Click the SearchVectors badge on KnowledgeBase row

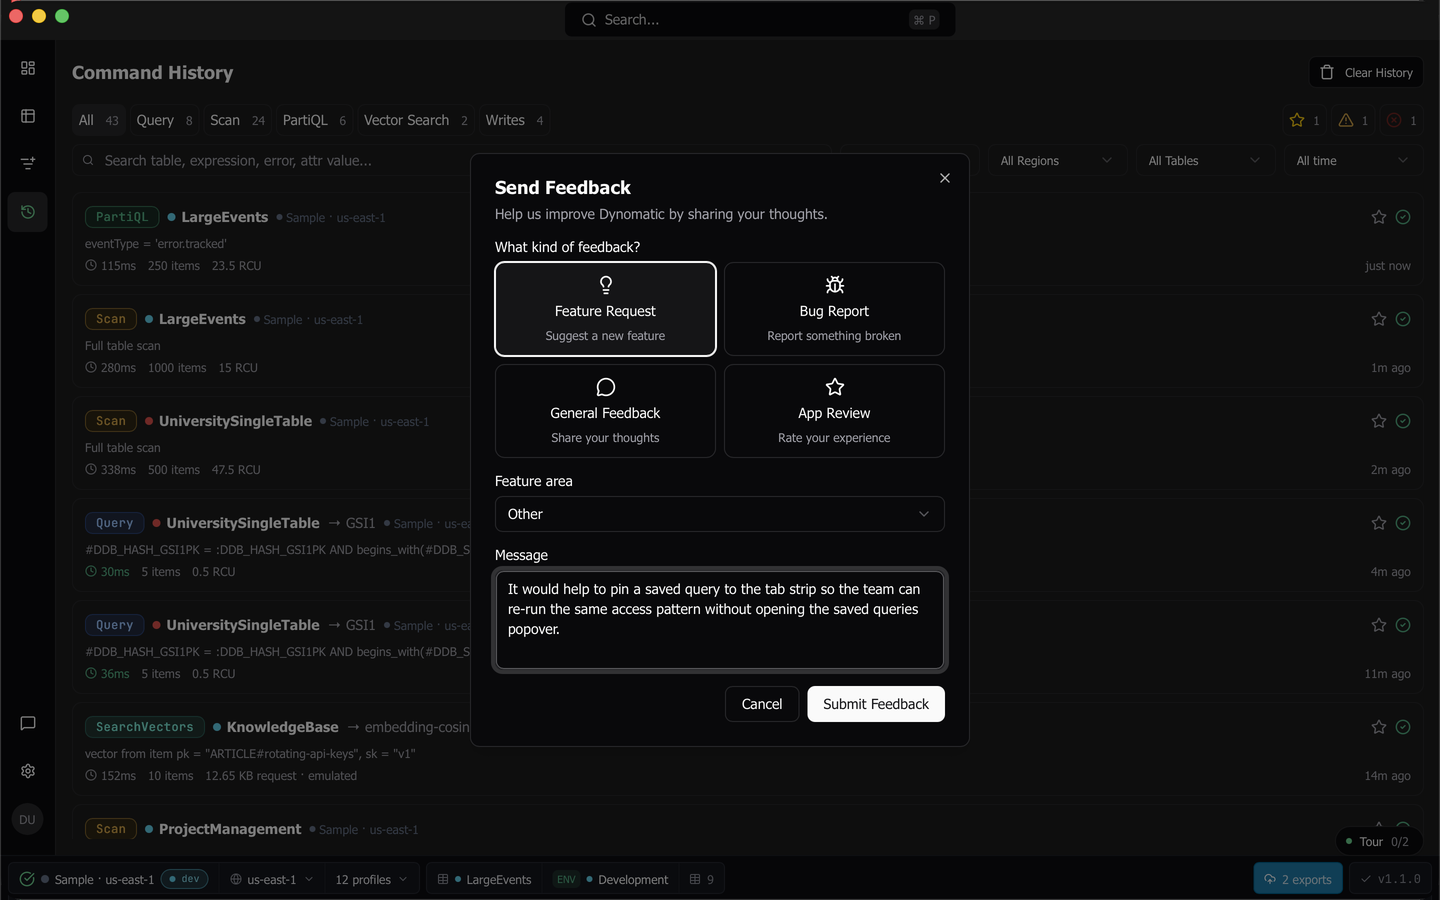(145, 727)
